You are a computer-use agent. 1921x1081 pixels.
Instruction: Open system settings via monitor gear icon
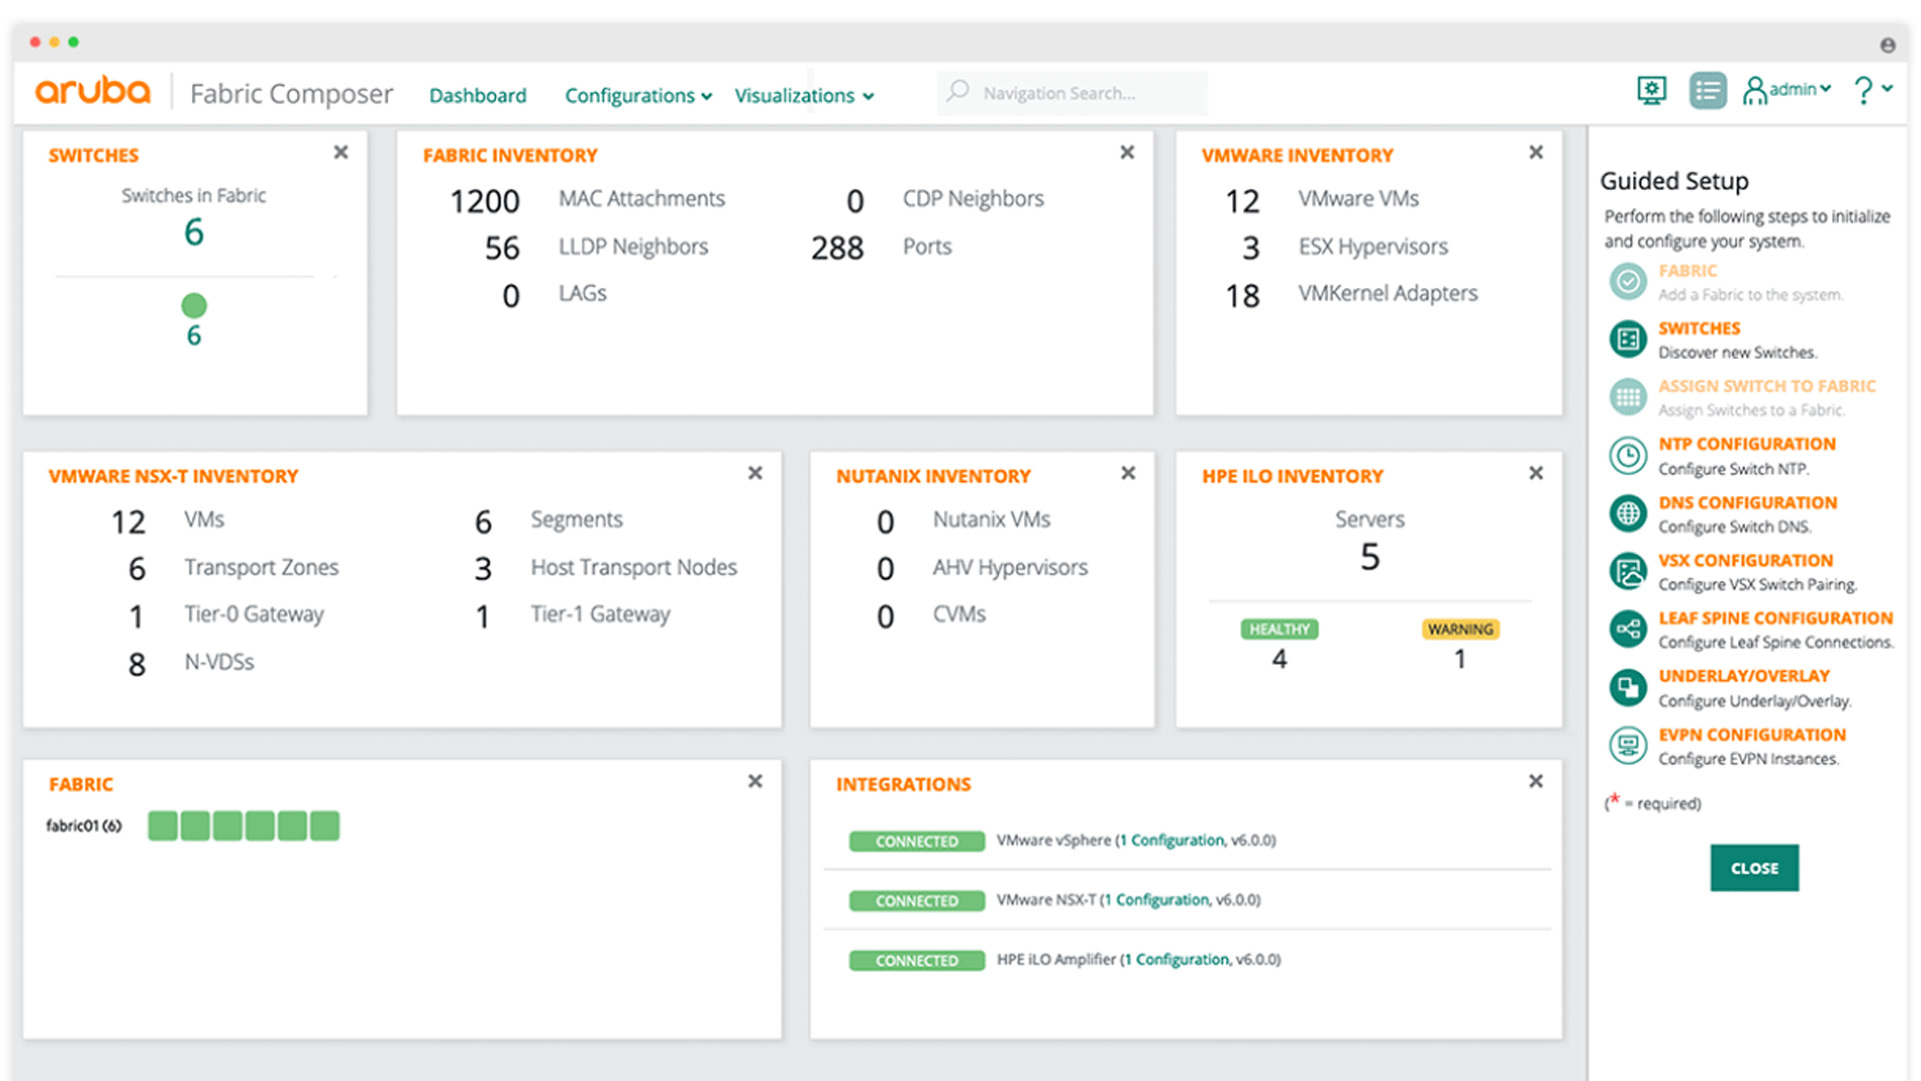point(1651,90)
